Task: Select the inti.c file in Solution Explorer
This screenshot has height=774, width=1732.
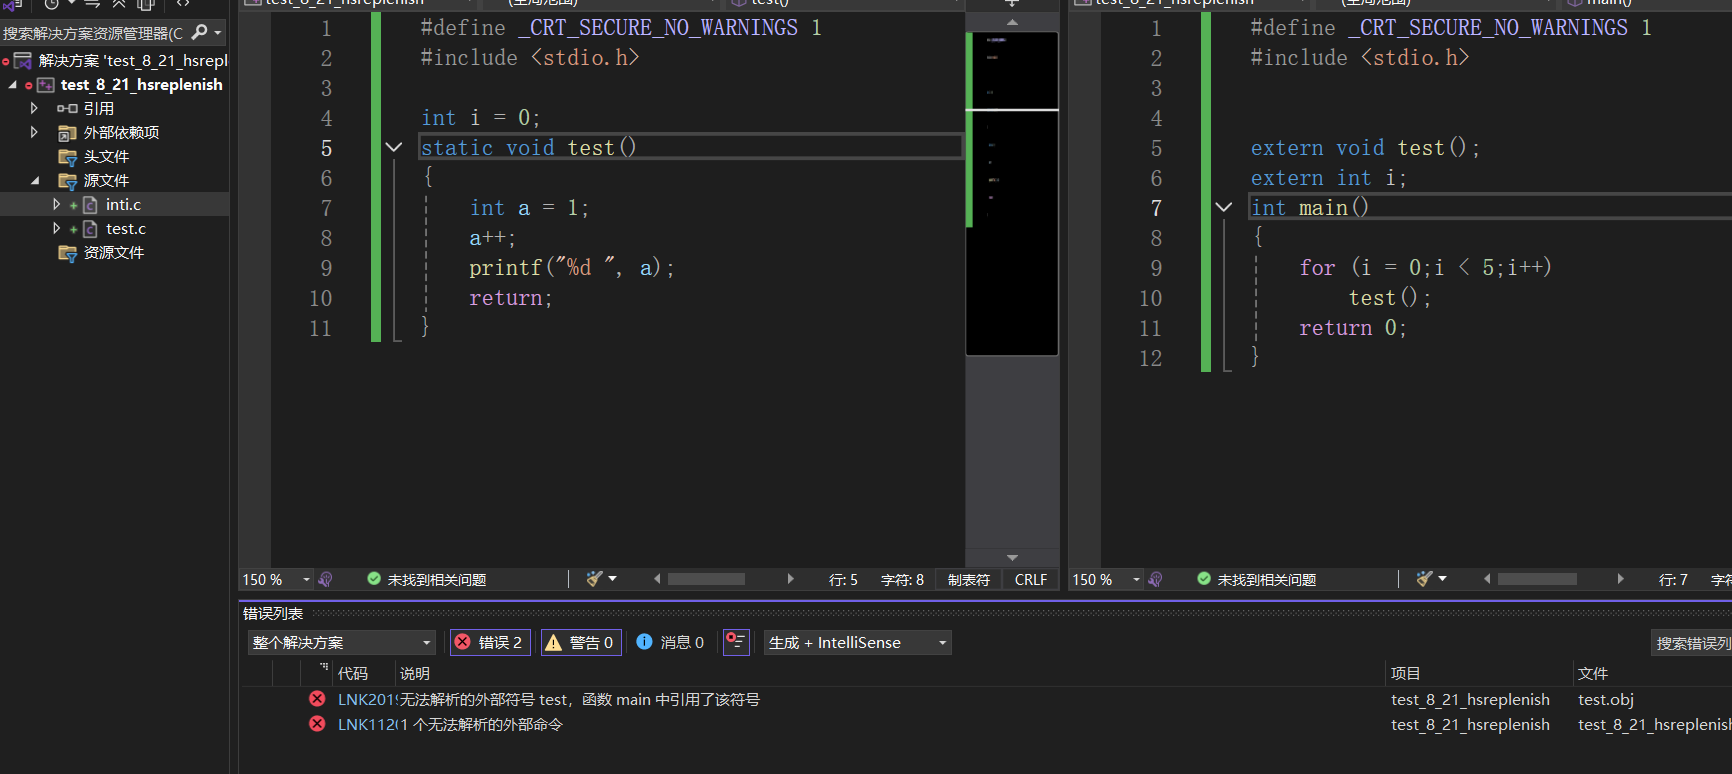Action: [x=123, y=205]
